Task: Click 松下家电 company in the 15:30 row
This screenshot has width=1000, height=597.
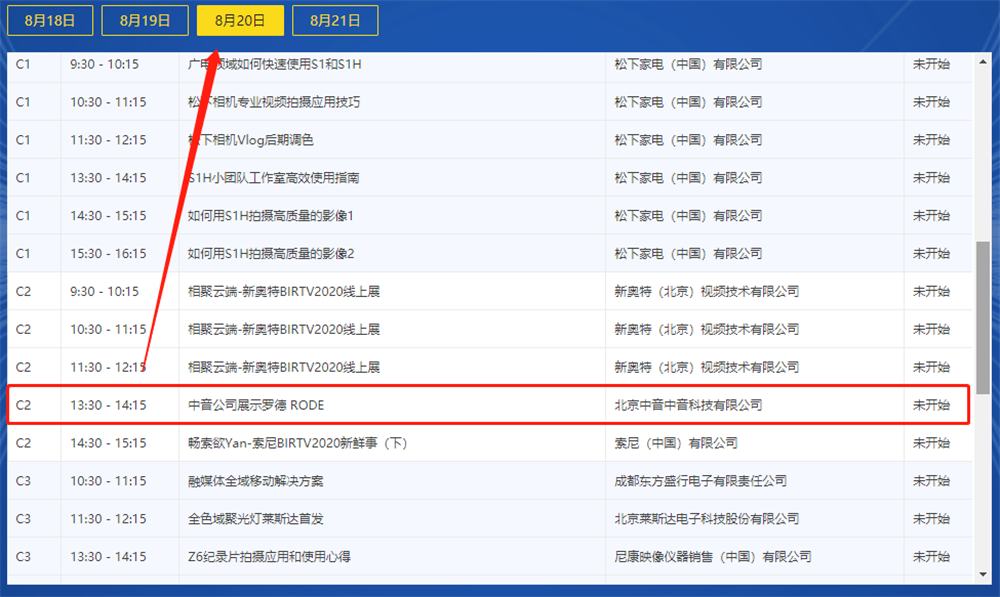Action: pyautogui.click(x=688, y=253)
